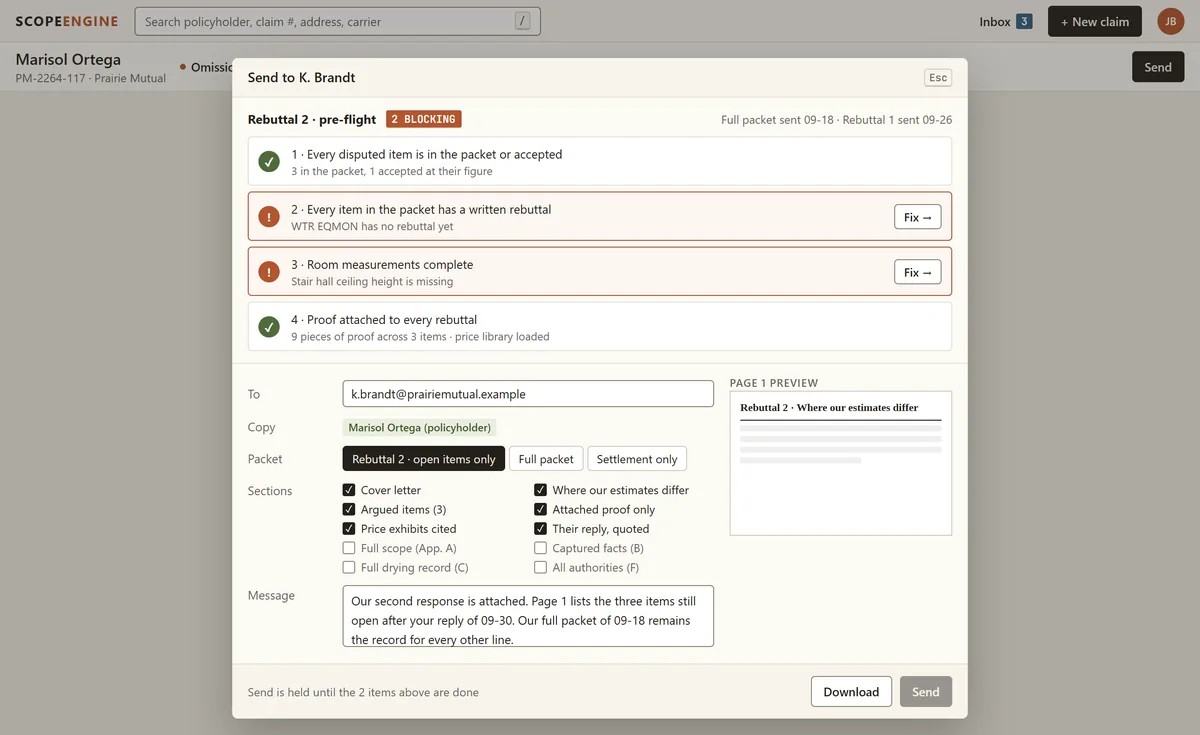Screen dimensions: 1200x735
Task: Download the rebuttal packet
Action: (851, 692)
